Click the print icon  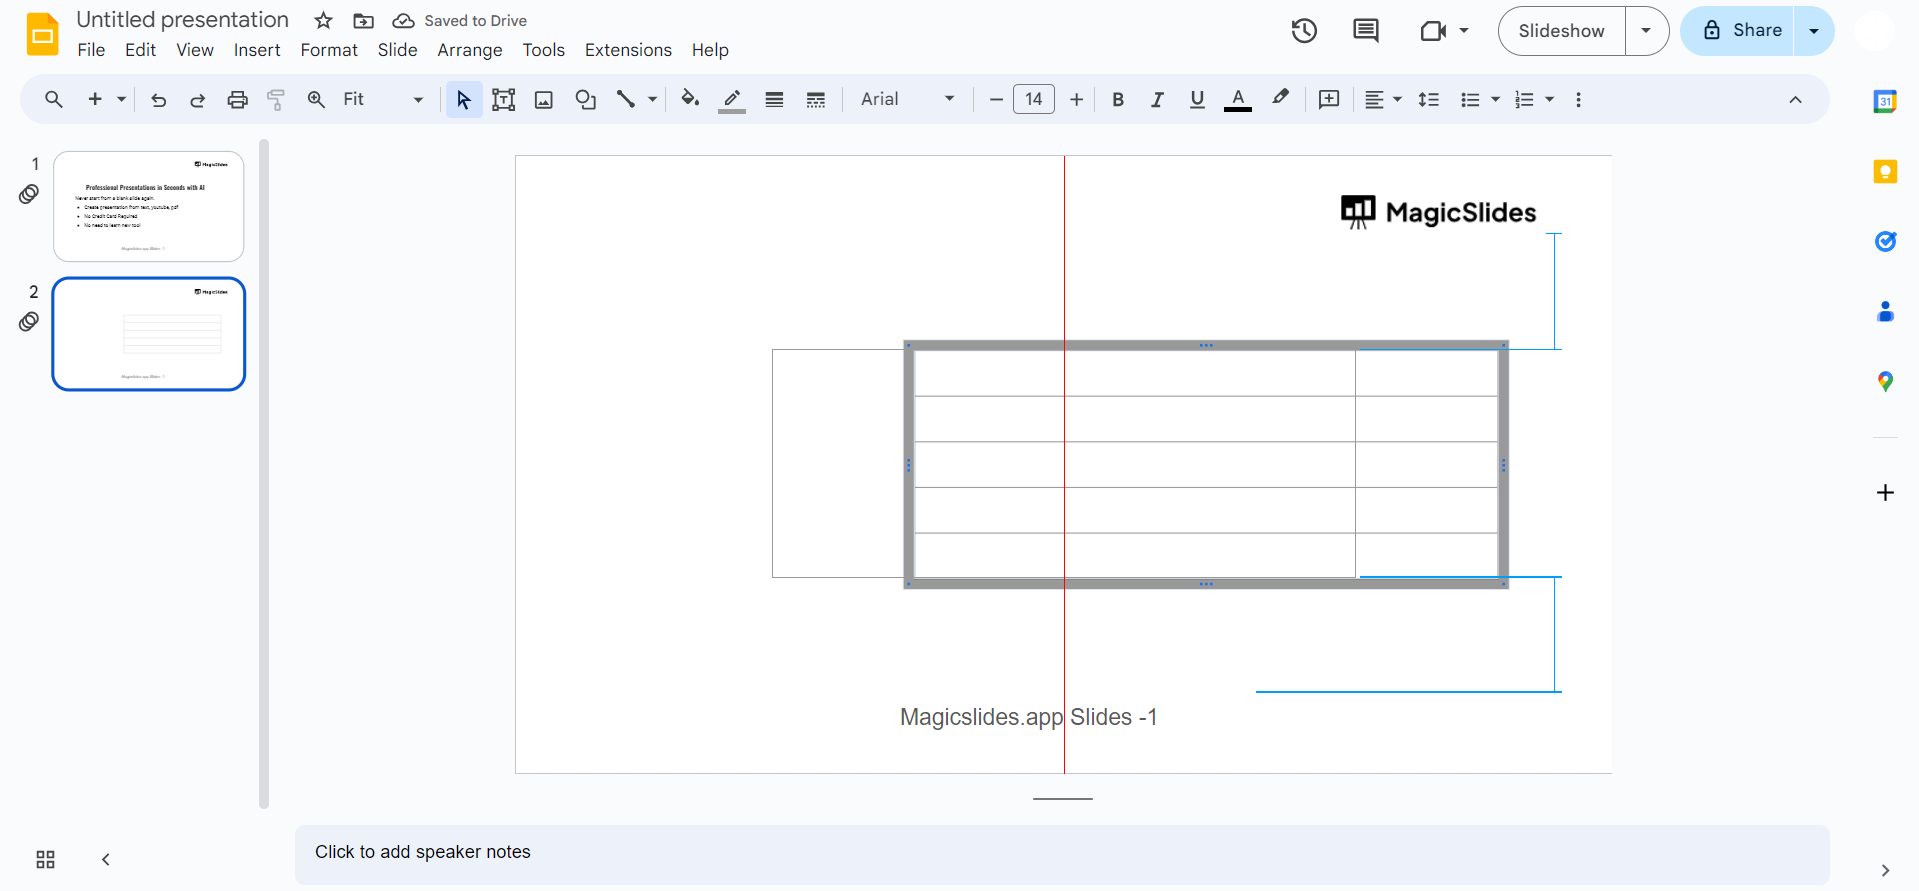tap(237, 99)
